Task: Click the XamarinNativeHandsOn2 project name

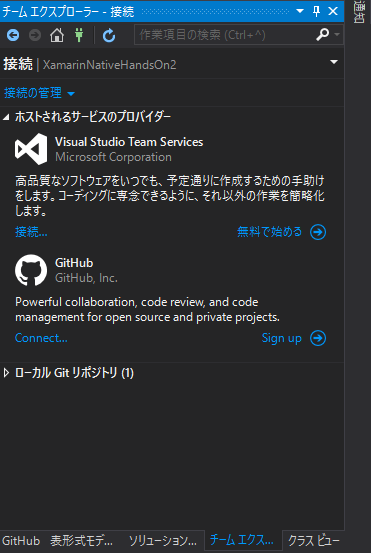Action: click(109, 65)
